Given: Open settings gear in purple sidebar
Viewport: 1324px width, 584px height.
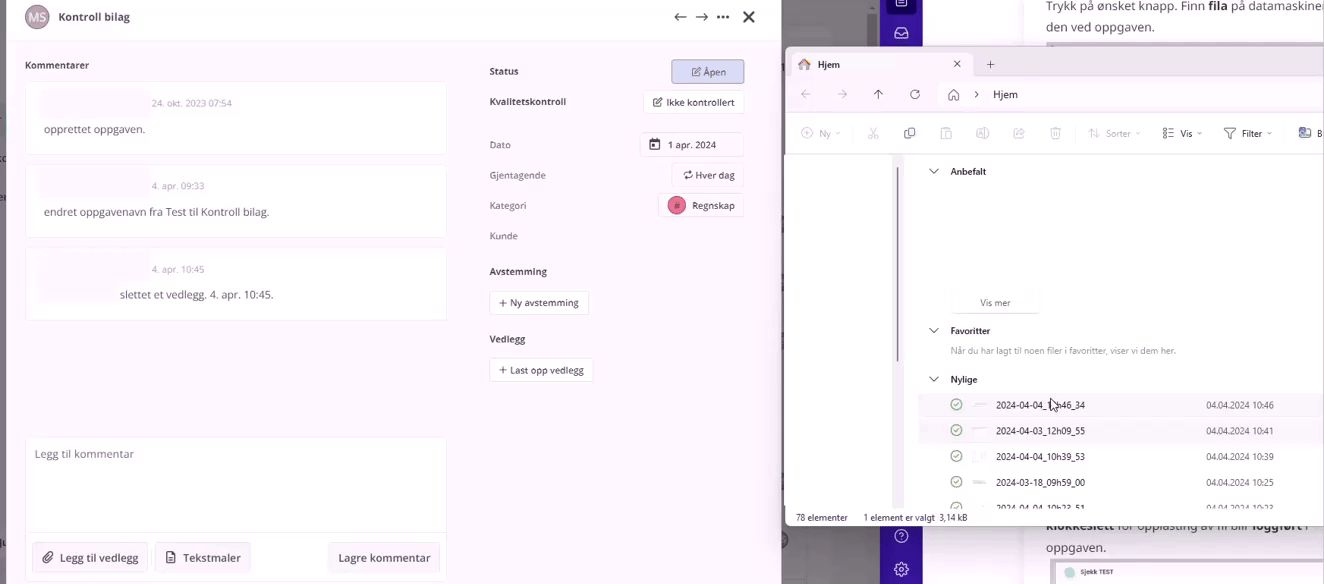Looking at the screenshot, I should click(901, 569).
